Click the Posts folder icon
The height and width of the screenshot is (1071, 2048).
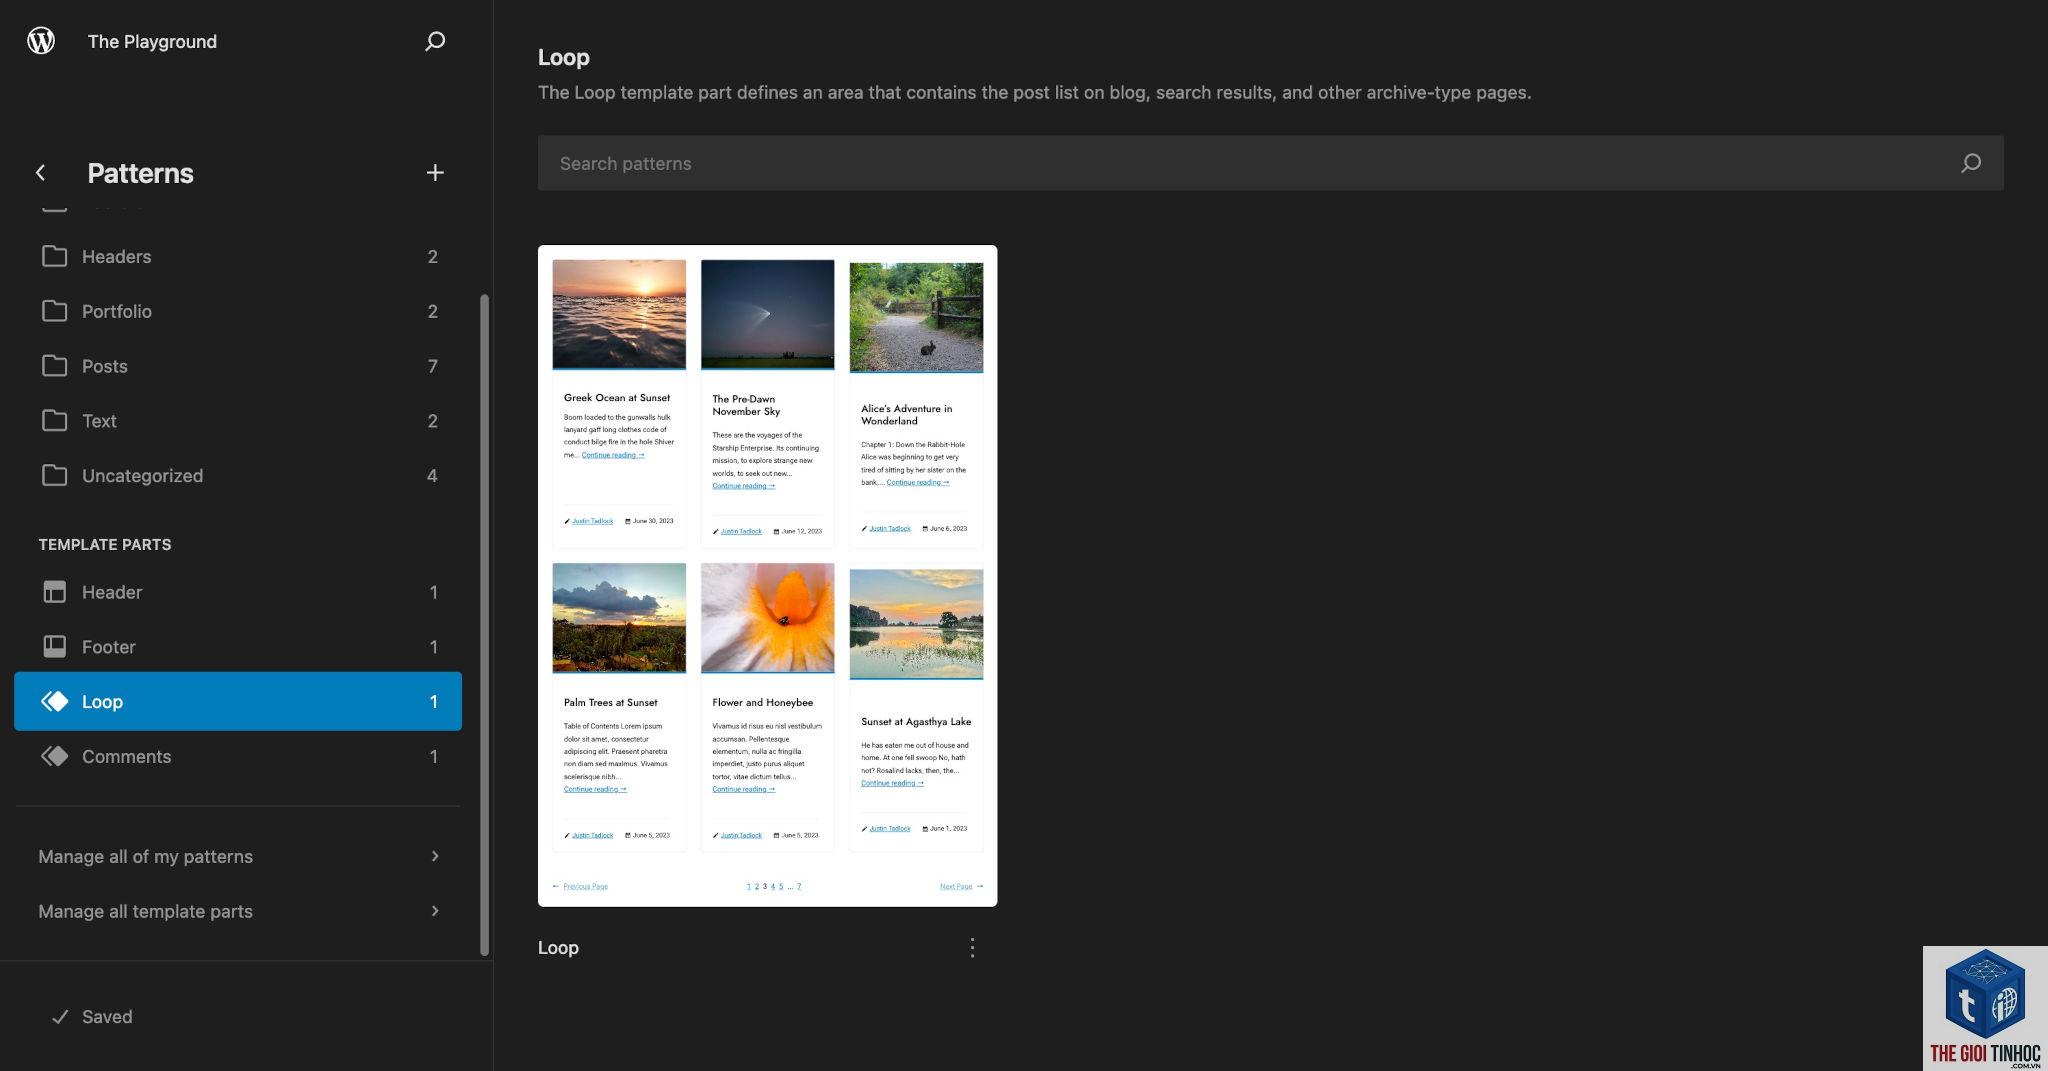[x=55, y=366]
